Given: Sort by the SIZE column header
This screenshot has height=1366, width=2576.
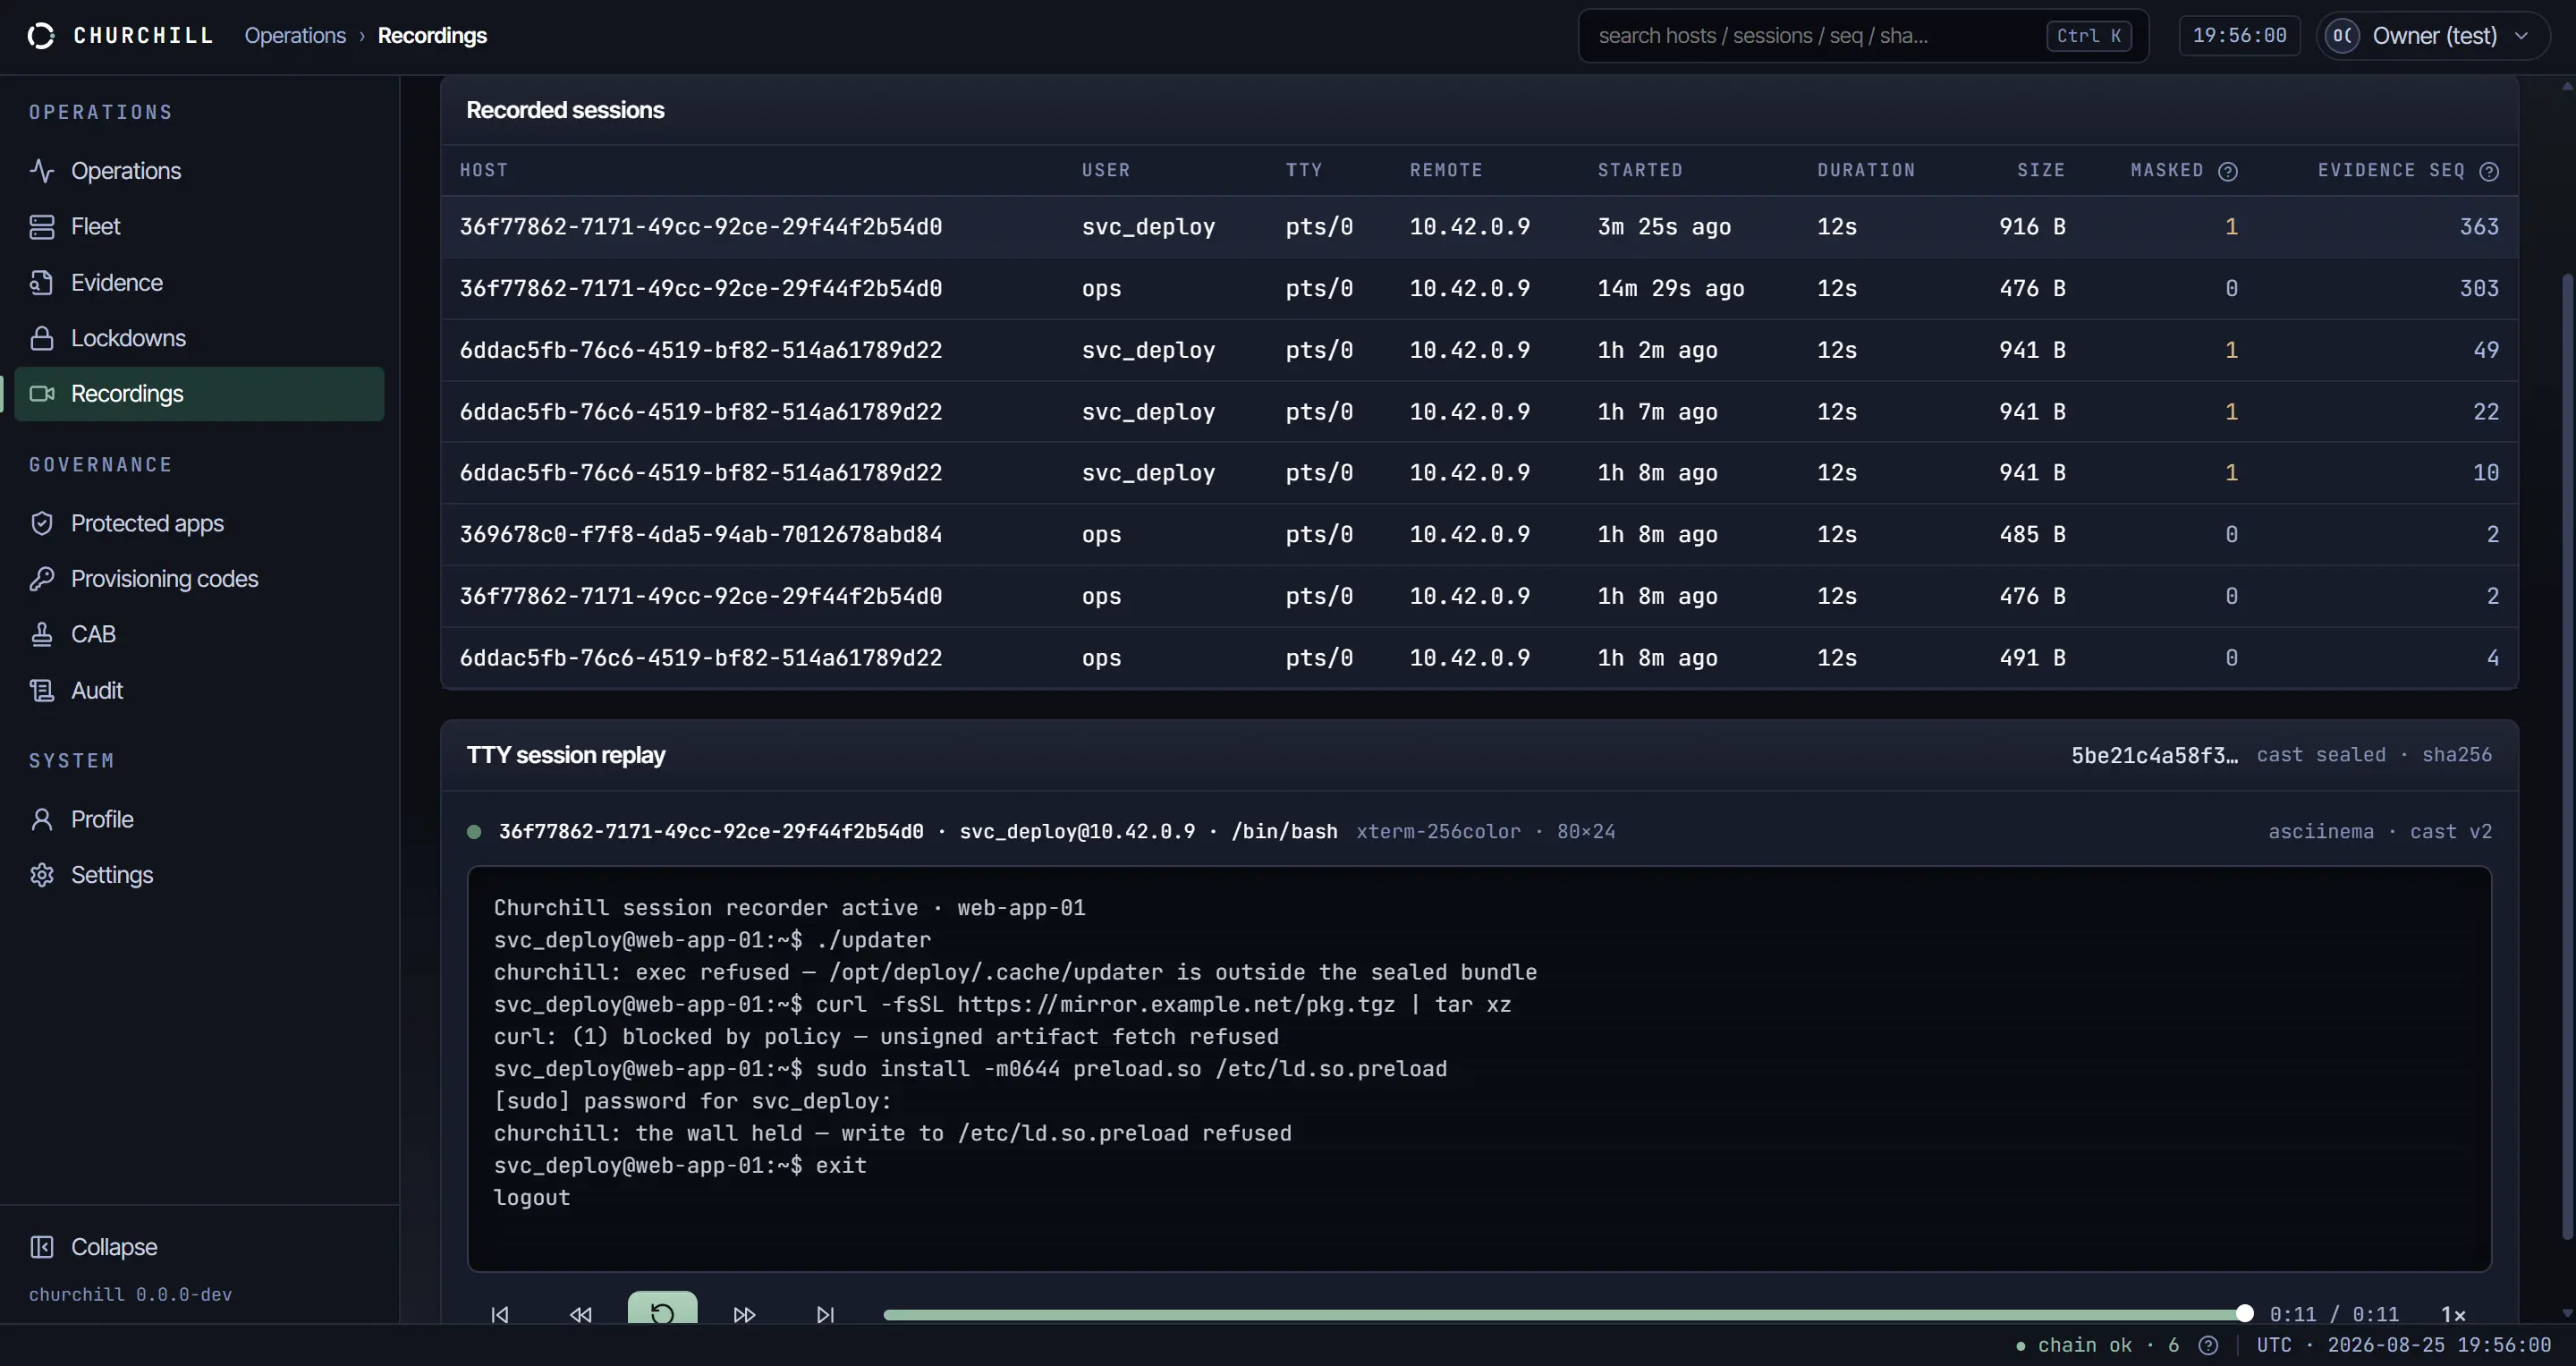Looking at the screenshot, I should [x=2041, y=170].
